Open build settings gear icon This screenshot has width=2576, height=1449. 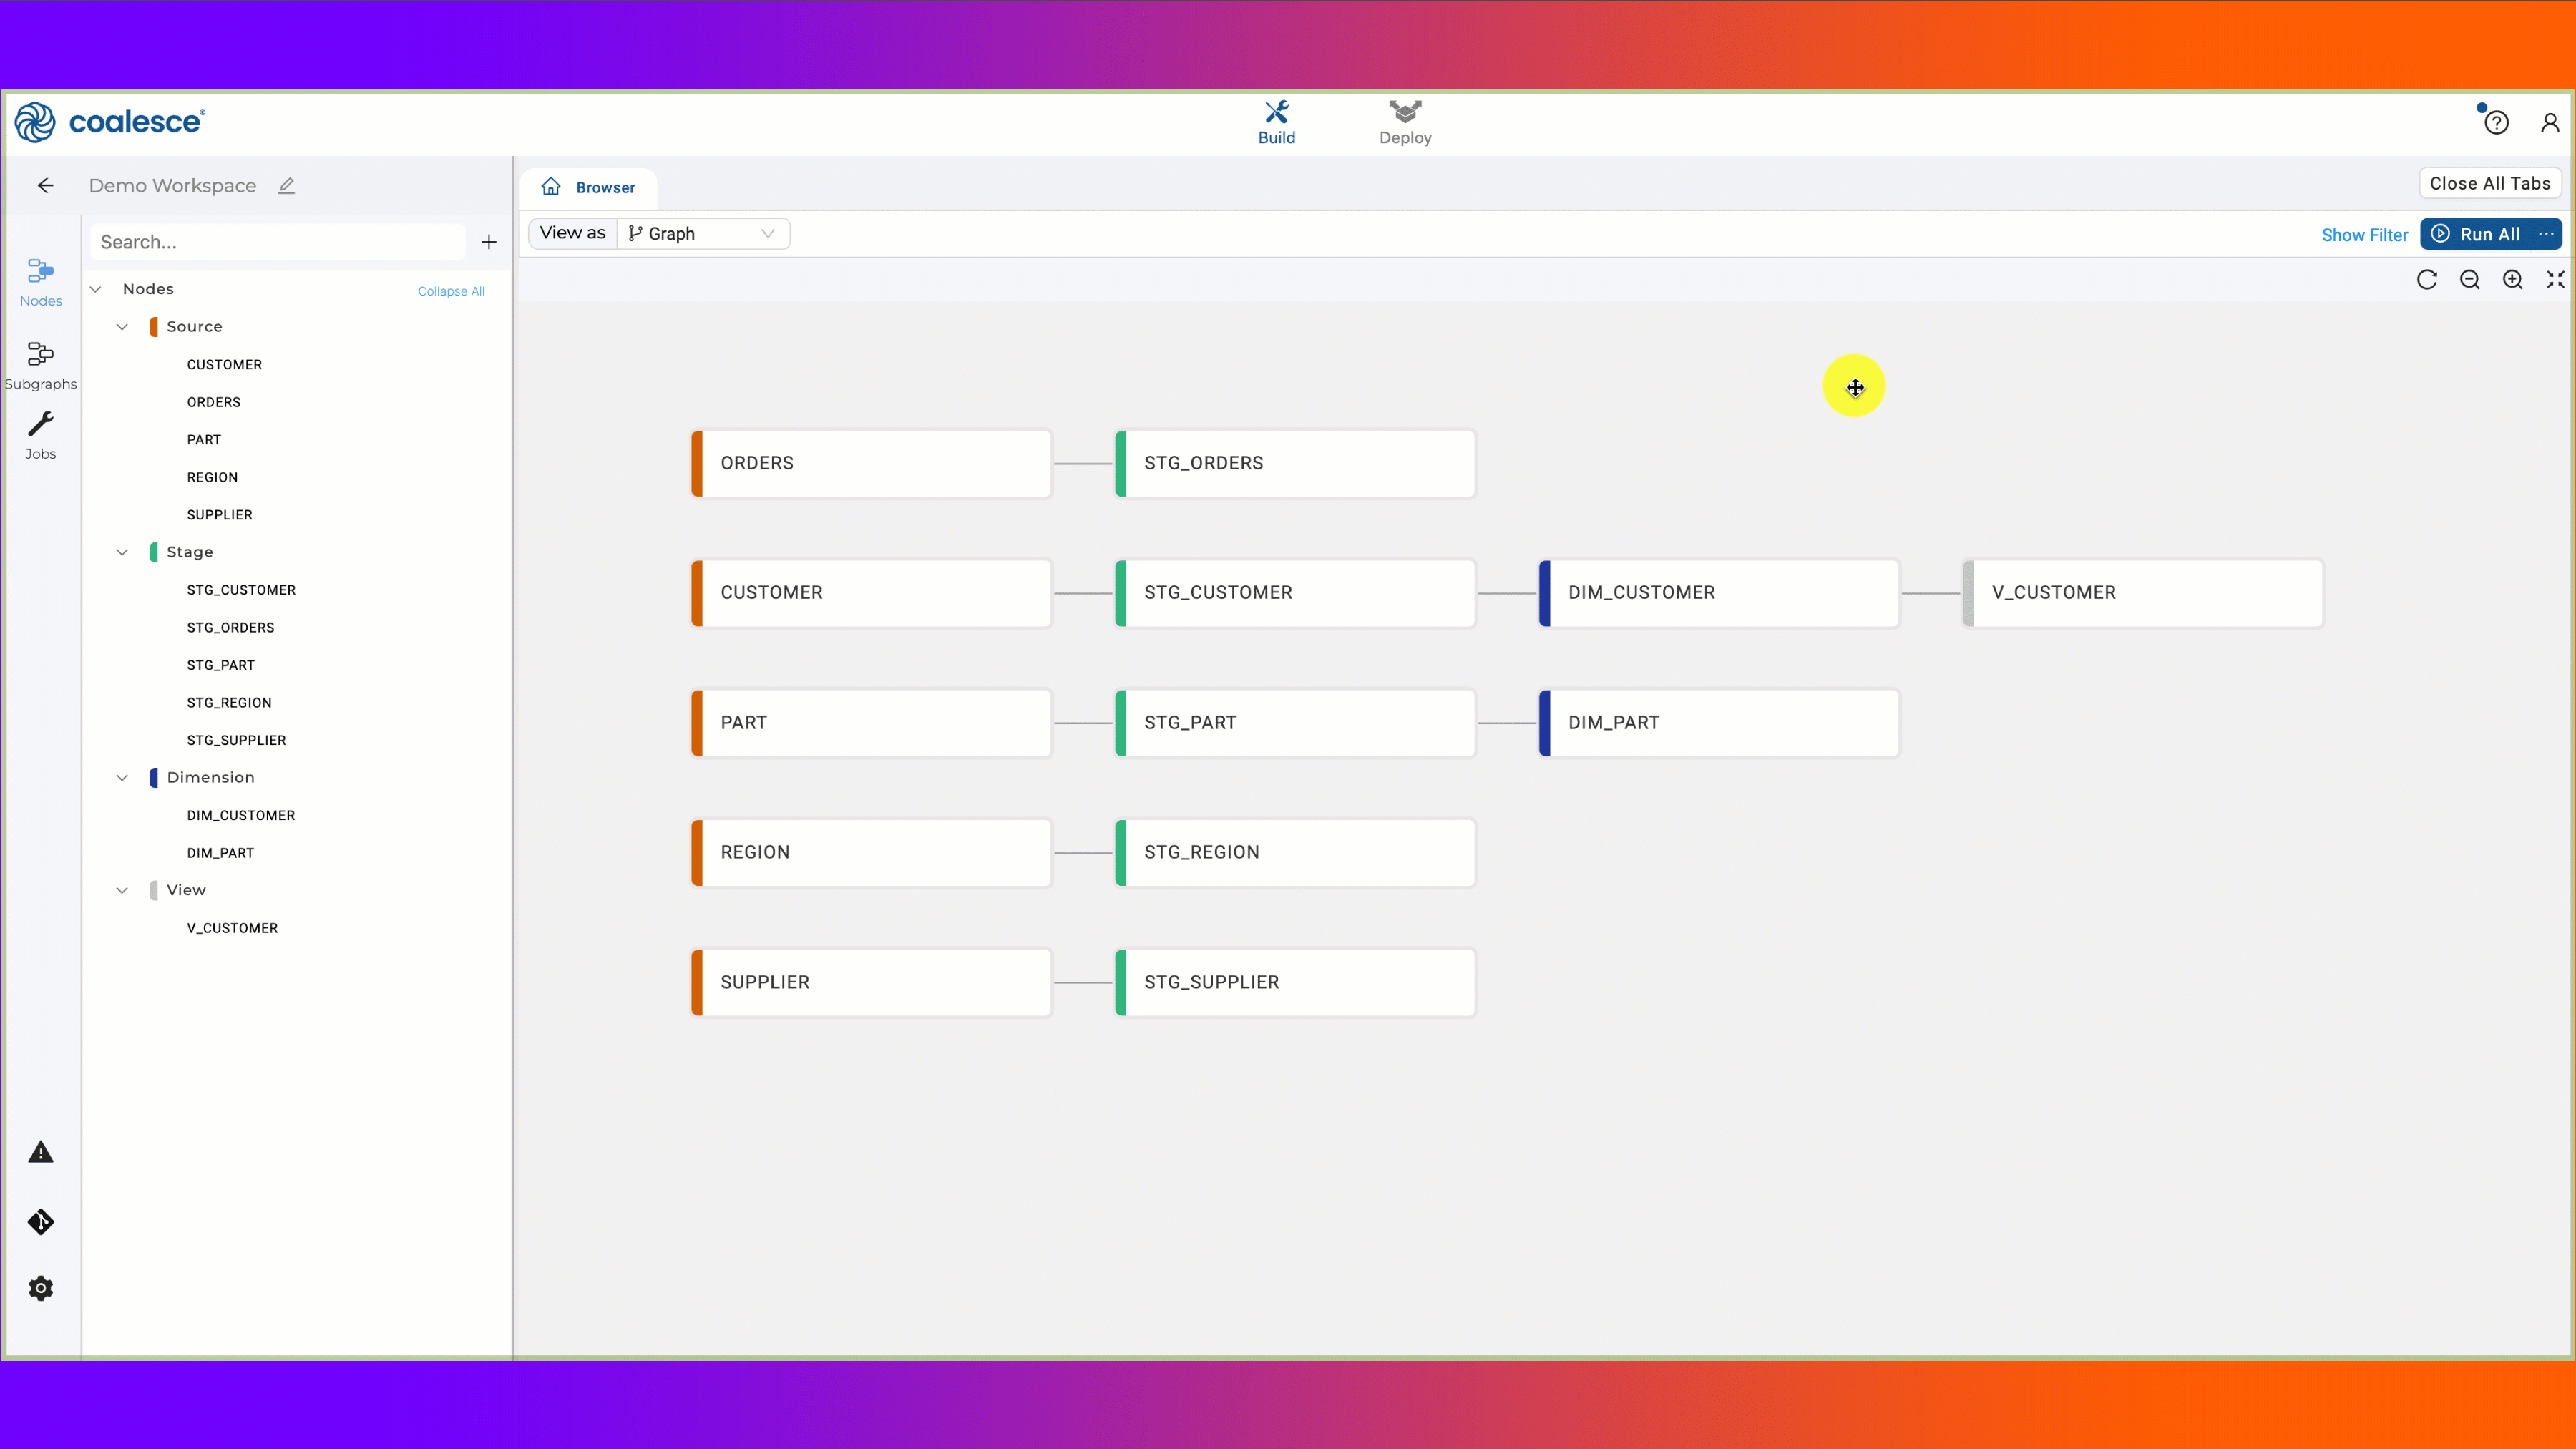coord(41,1288)
